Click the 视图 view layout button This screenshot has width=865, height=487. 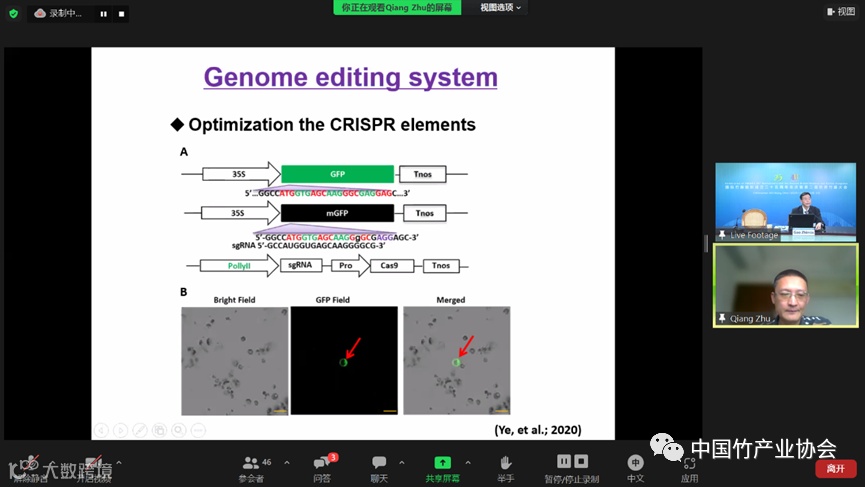(x=841, y=11)
